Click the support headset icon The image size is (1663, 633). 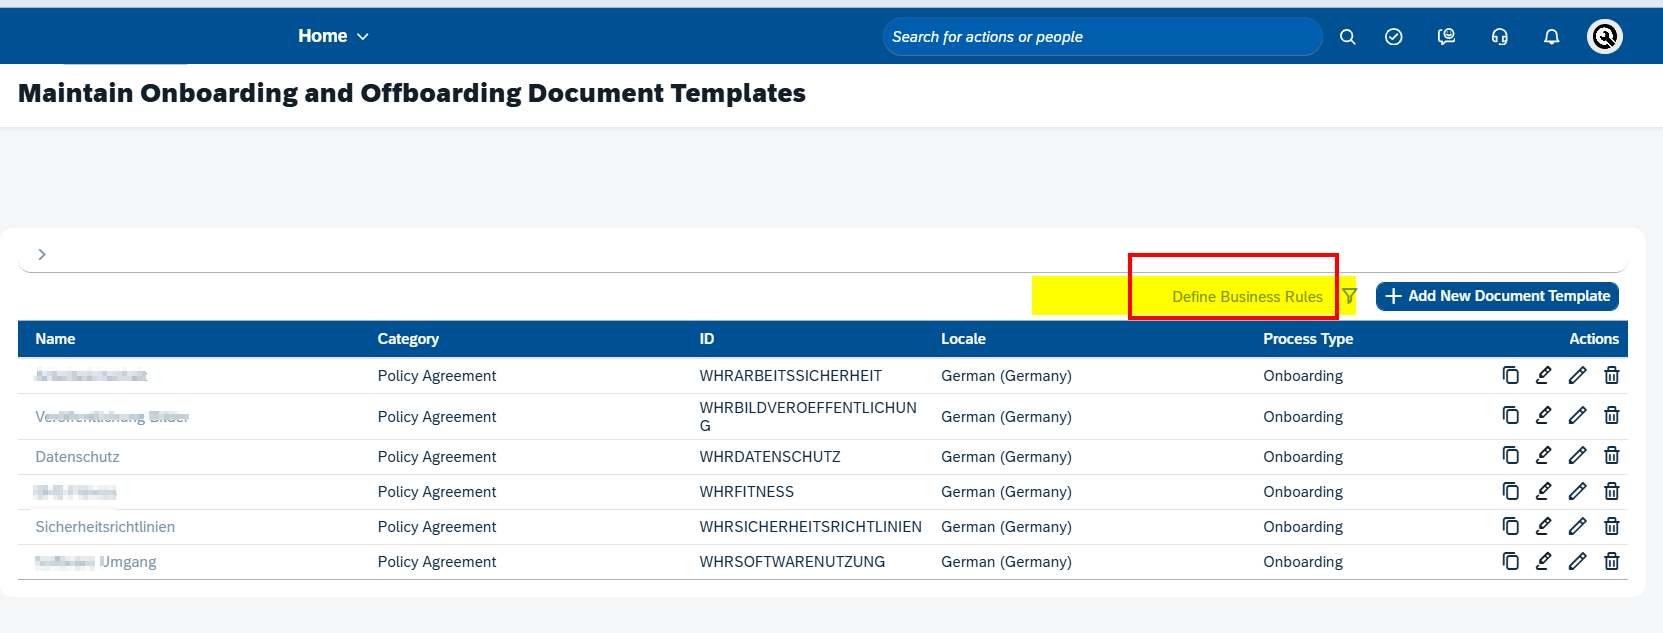click(1499, 37)
